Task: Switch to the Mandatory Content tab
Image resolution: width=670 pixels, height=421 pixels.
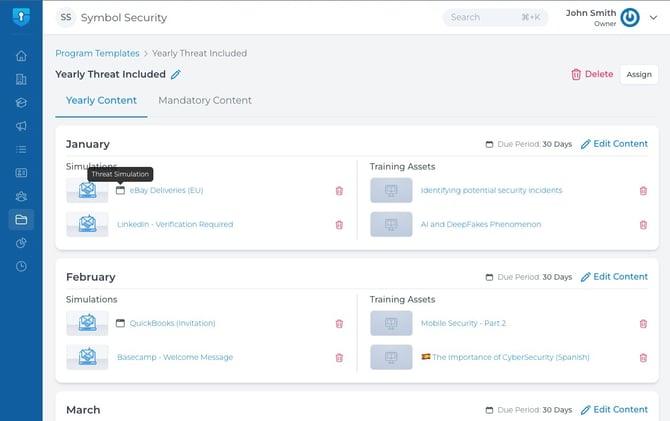Action: pos(205,100)
